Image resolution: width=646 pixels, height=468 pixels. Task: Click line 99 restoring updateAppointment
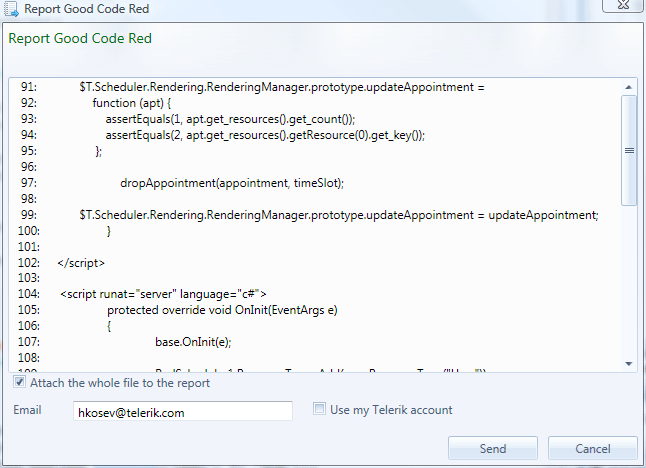(x=339, y=215)
